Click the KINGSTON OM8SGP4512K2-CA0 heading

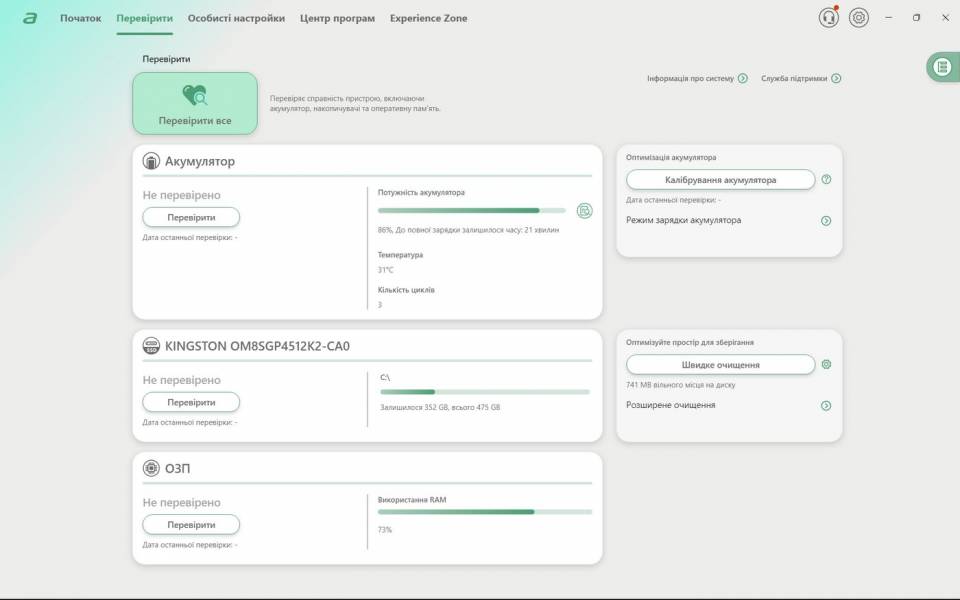pos(257,346)
